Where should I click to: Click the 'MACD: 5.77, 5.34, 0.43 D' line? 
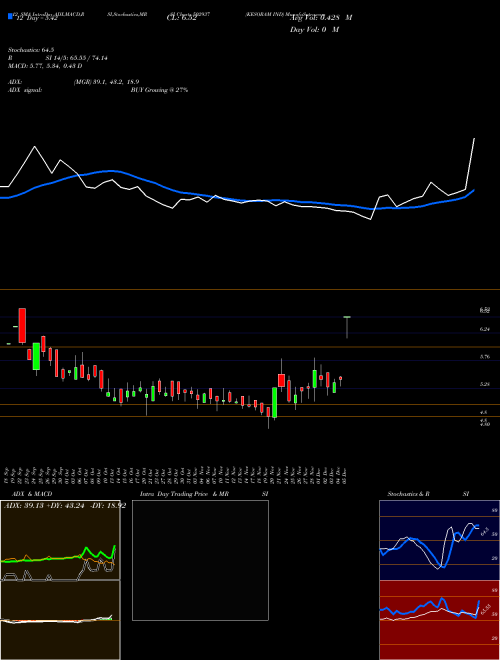pyautogui.click(x=45, y=66)
